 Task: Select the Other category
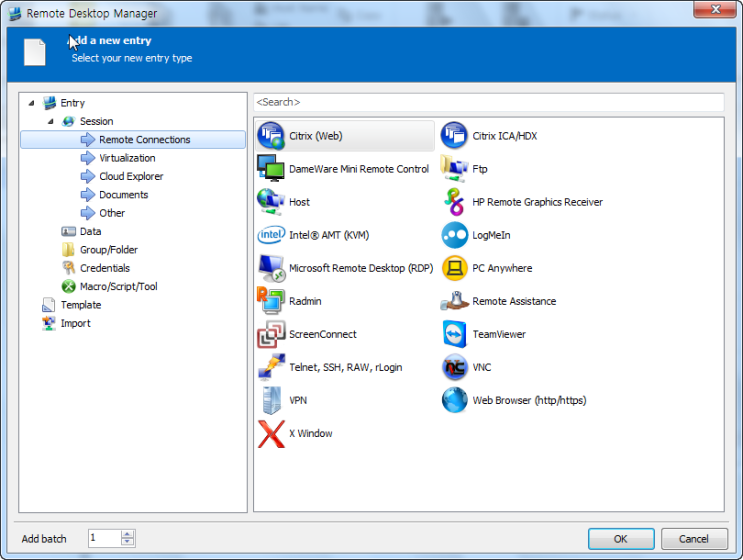point(112,213)
